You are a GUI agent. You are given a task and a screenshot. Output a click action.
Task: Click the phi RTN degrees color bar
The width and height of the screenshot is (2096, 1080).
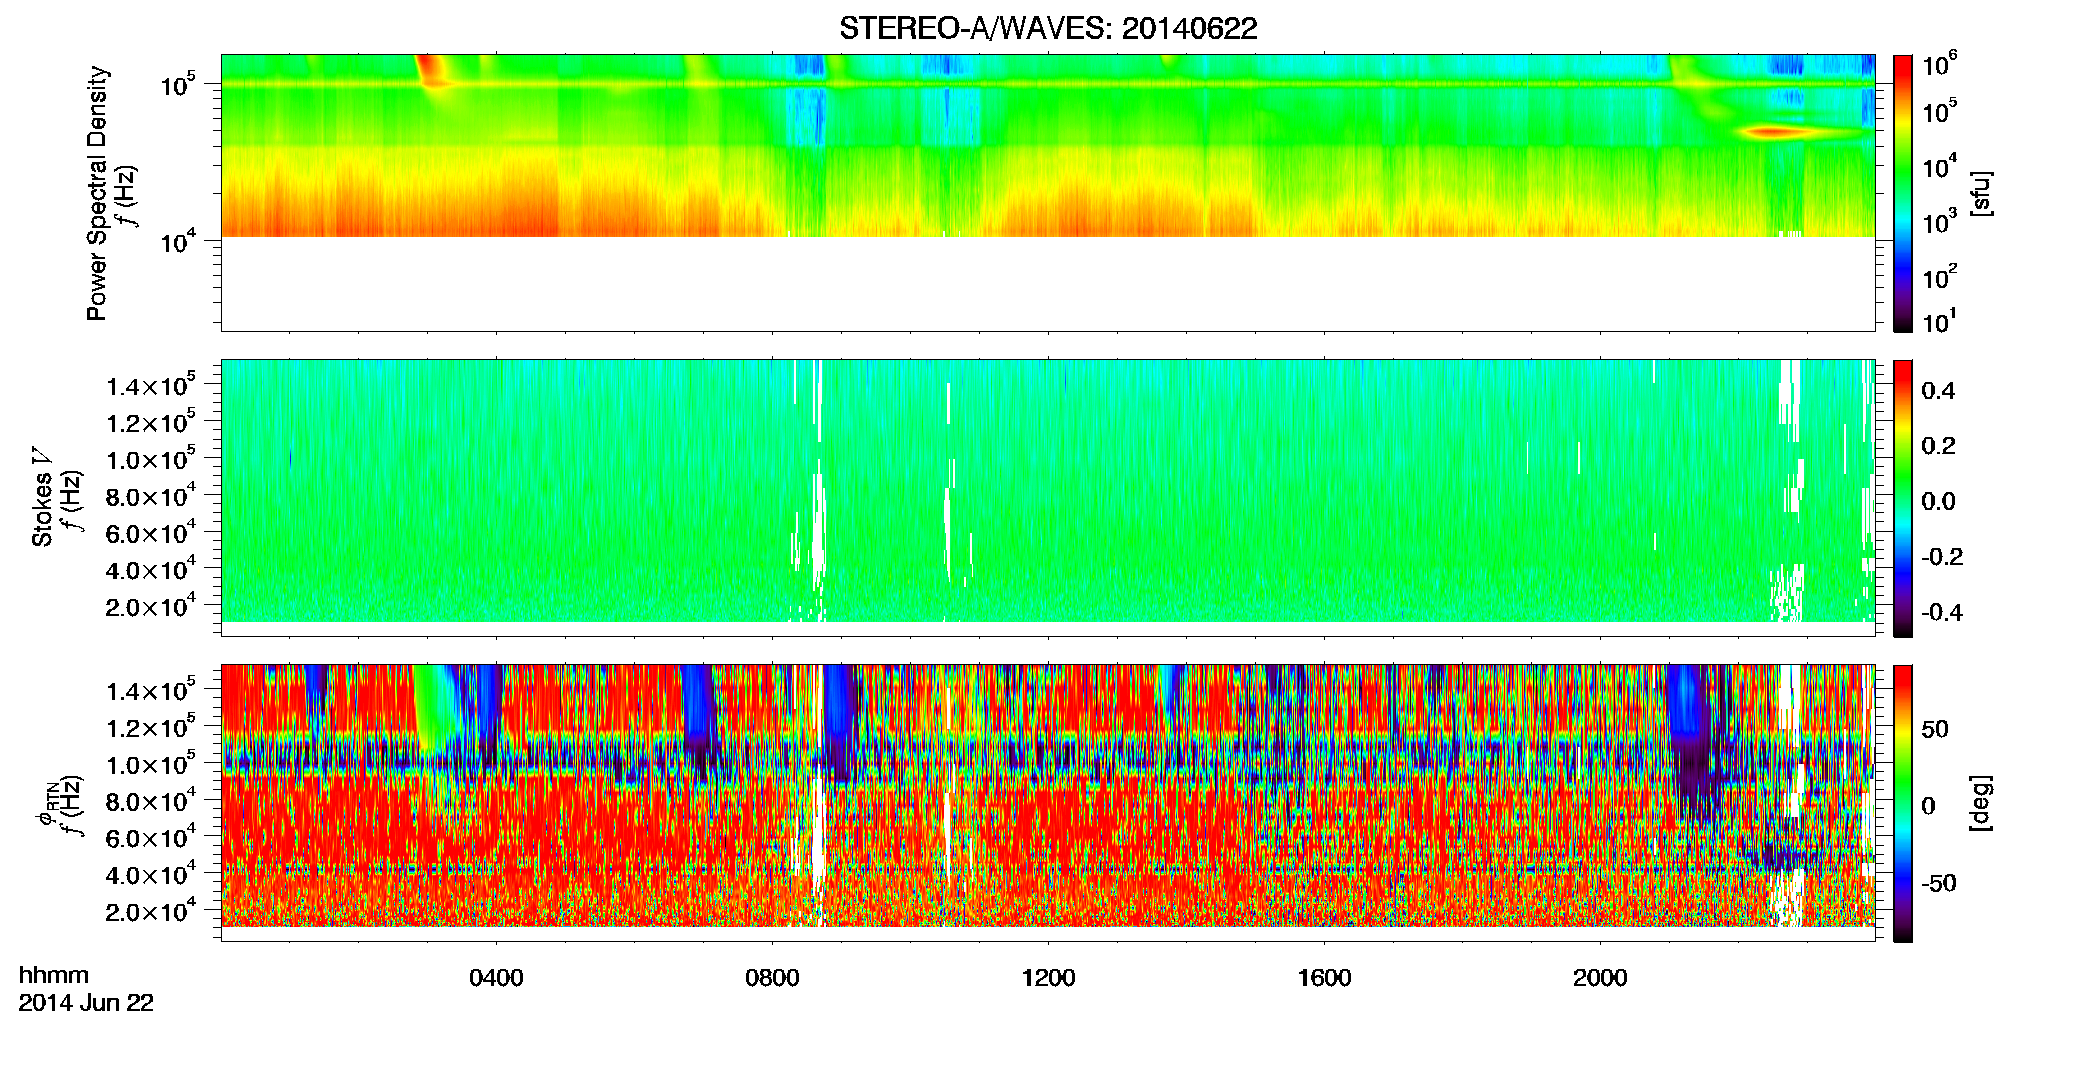[1903, 803]
